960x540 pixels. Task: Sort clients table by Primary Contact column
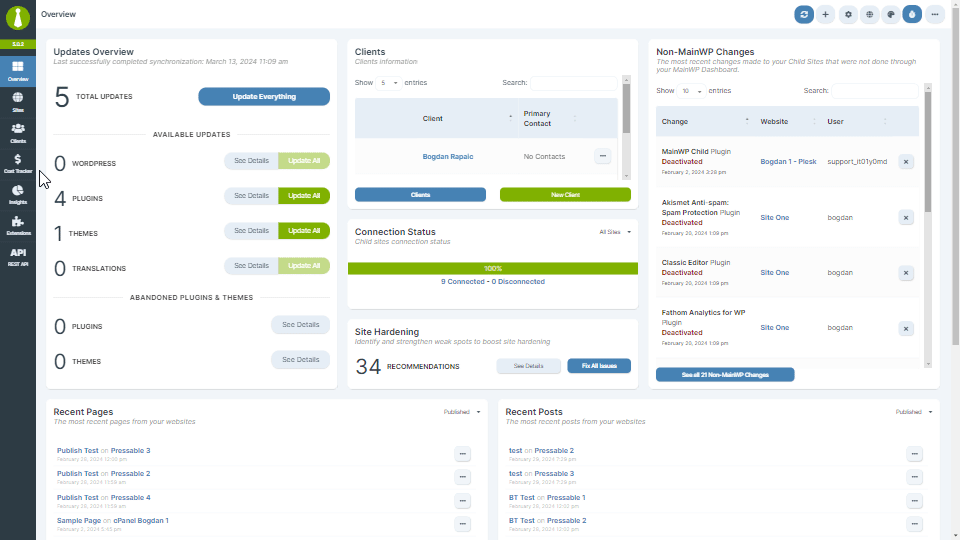click(x=549, y=118)
